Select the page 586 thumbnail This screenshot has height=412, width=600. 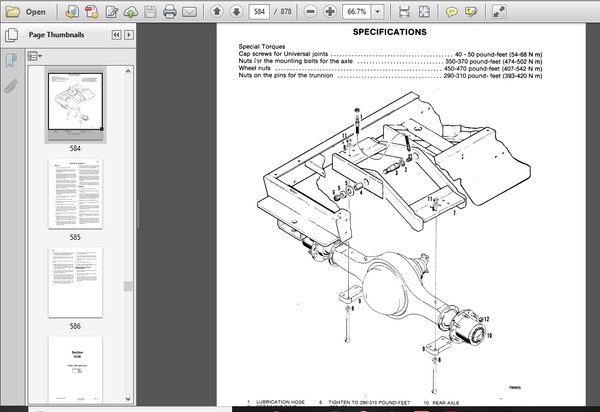click(x=74, y=280)
